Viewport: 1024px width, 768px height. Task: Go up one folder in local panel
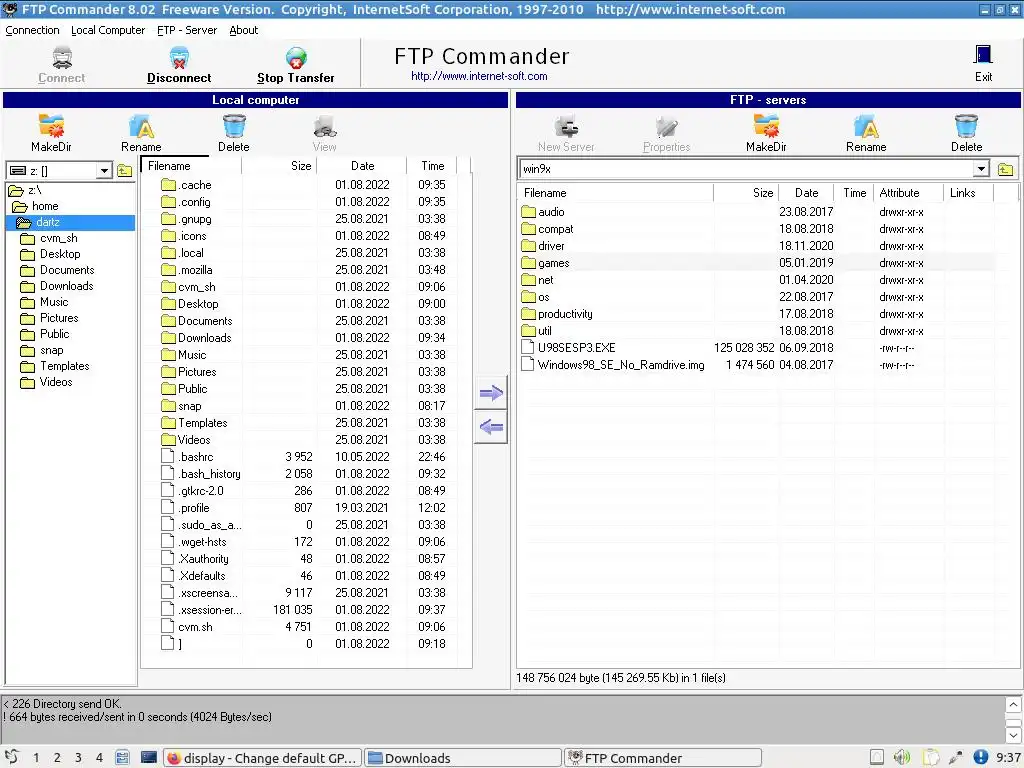tap(125, 171)
